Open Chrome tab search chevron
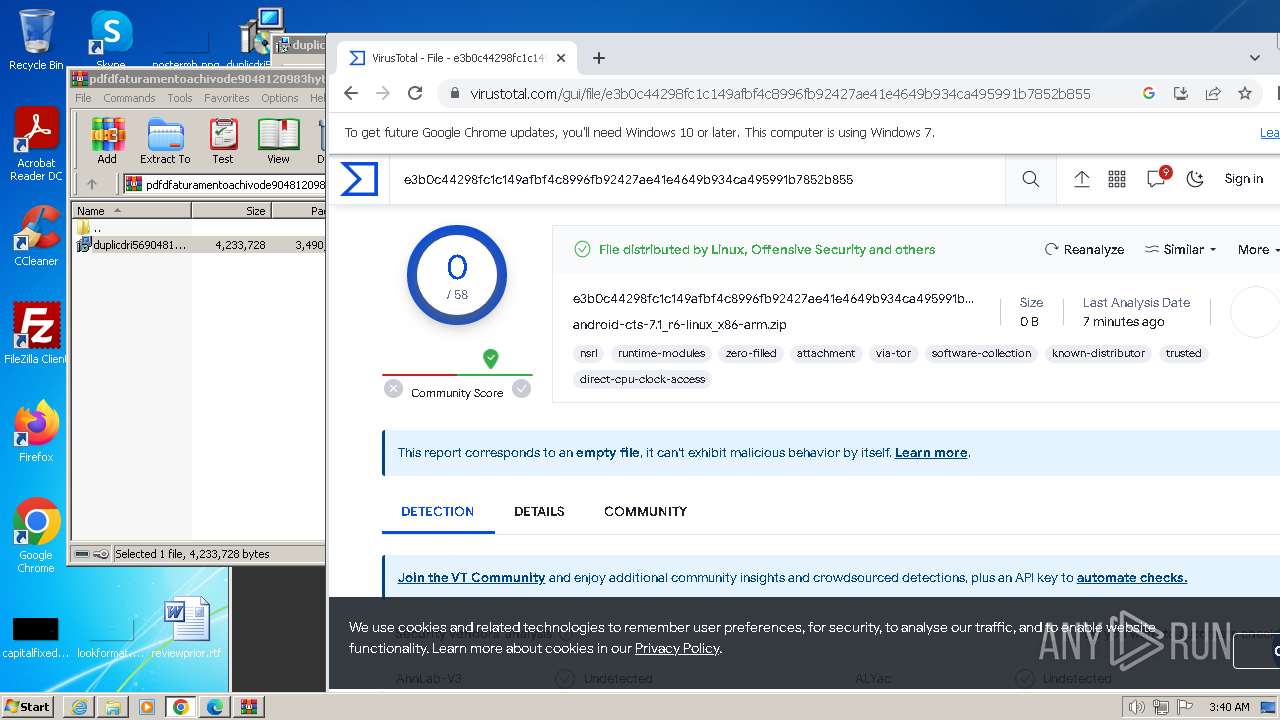Image resolution: width=1280 pixels, height=720 pixels. 1255,58
